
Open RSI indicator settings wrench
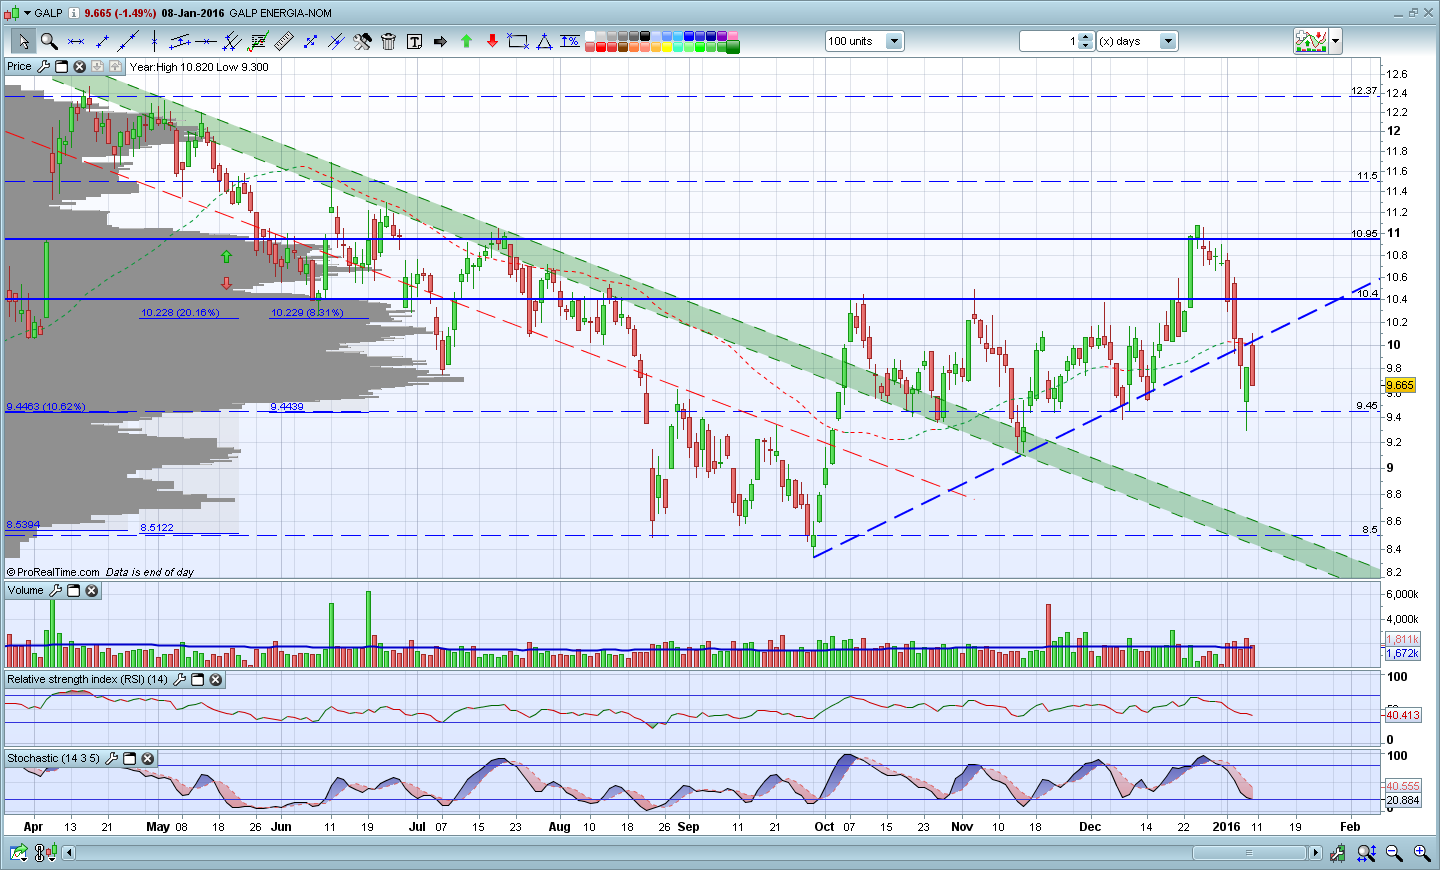179,680
